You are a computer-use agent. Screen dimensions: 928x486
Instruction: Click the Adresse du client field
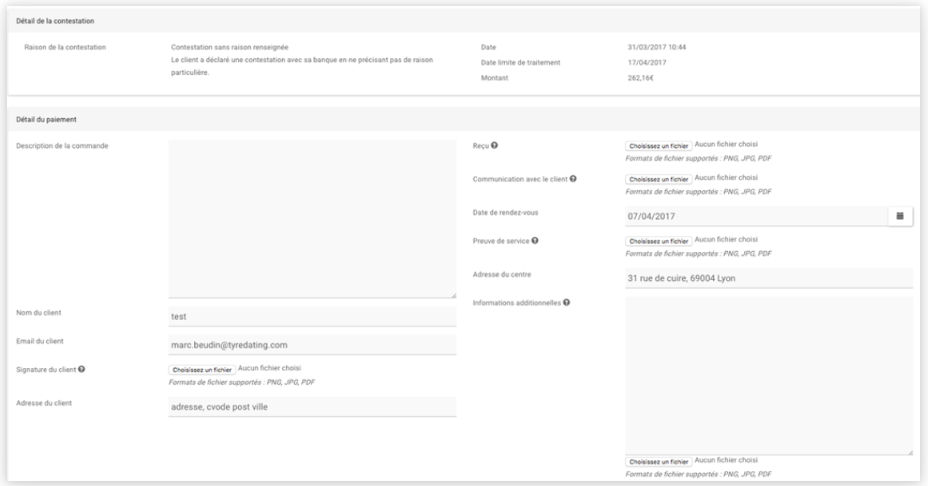312,407
